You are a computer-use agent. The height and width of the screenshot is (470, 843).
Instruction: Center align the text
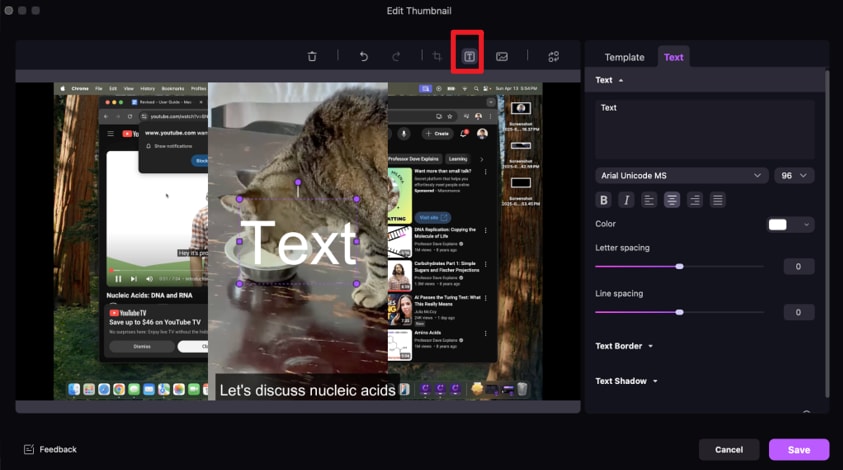point(671,200)
